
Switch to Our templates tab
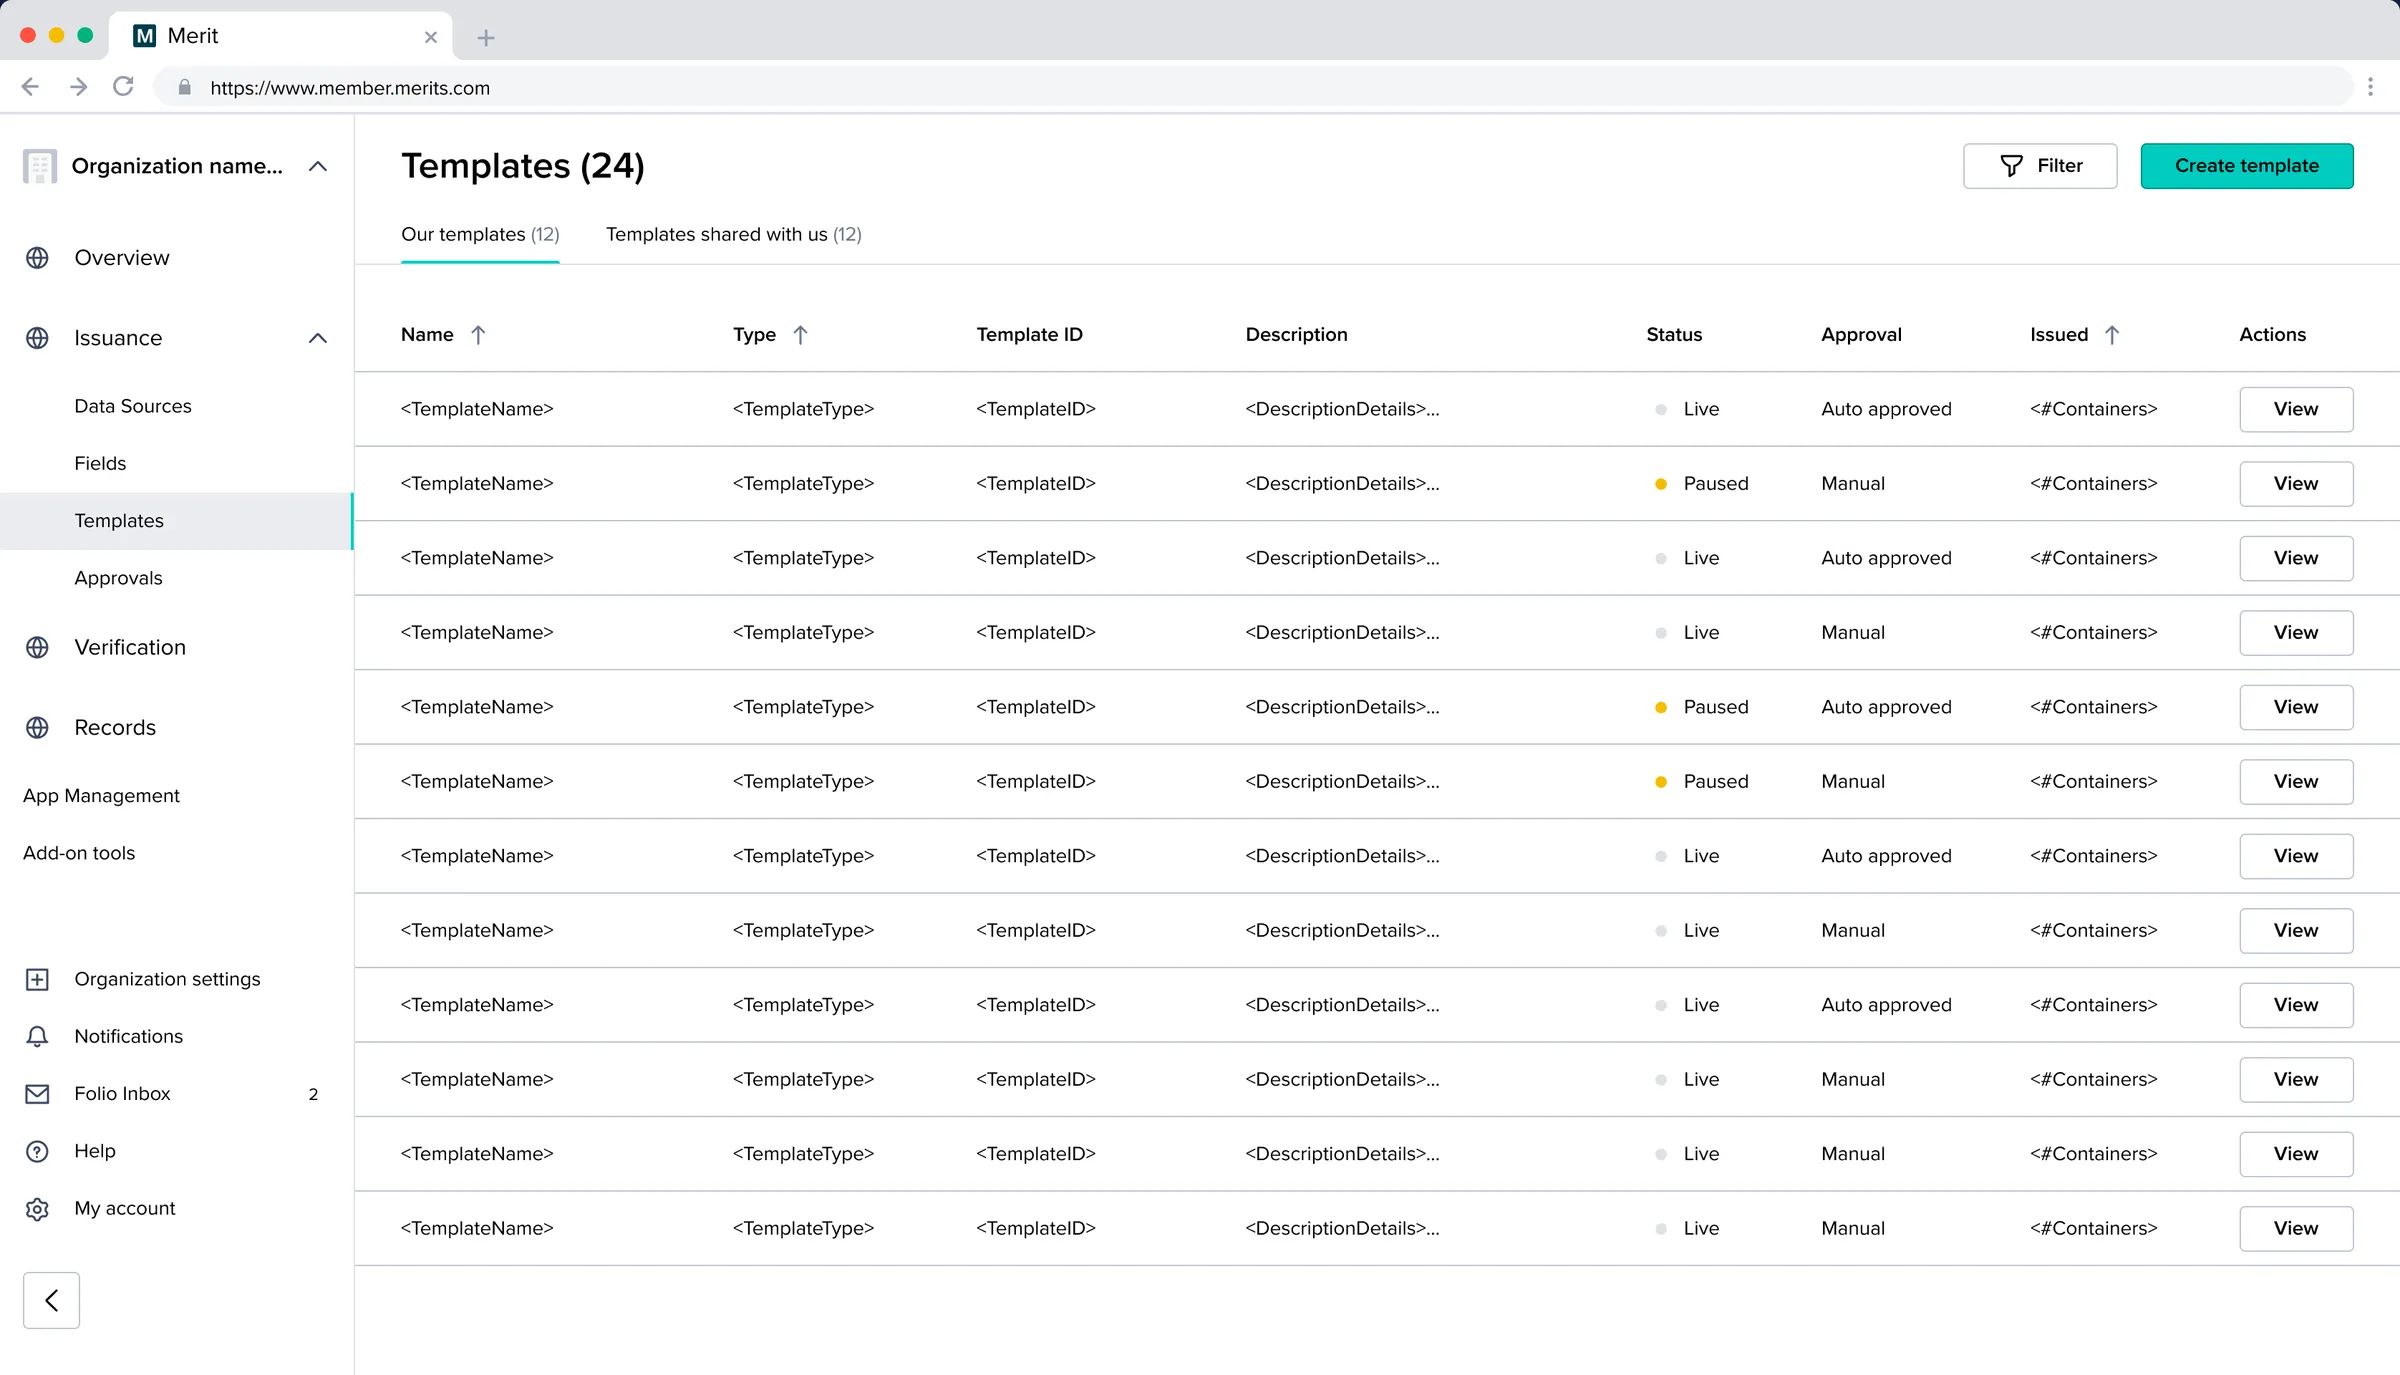(x=480, y=234)
